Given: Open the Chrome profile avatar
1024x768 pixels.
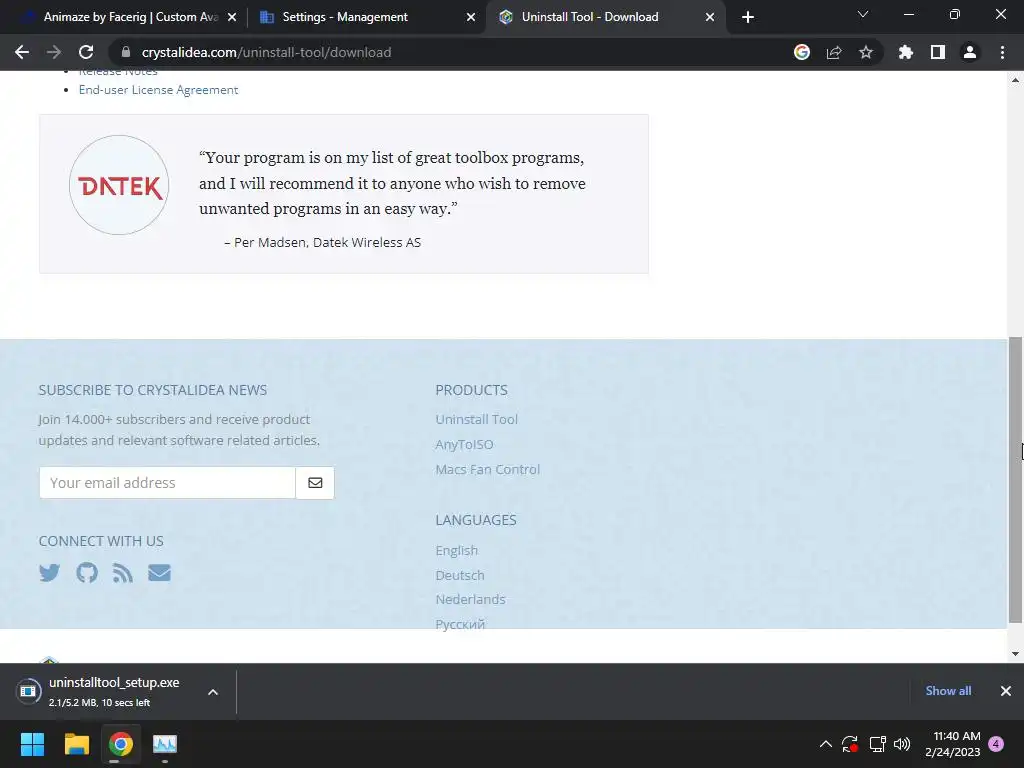Looking at the screenshot, I should (x=970, y=52).
